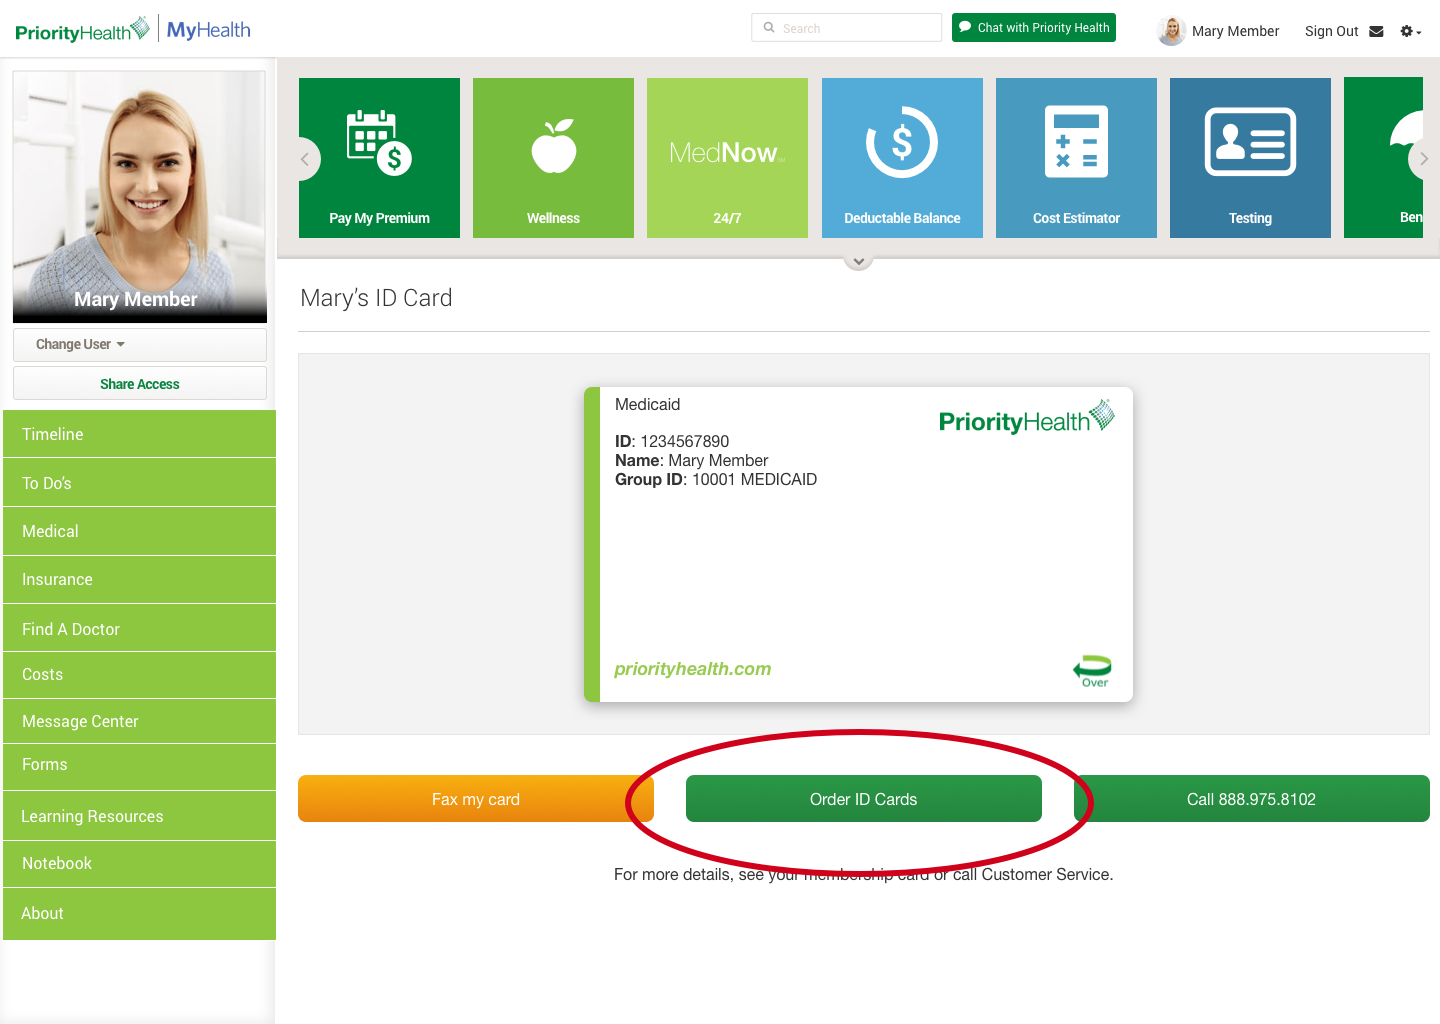Open the Testing ID card tile
The height and width of the screenshot is (1024, 1440).
pos(1250,158)
